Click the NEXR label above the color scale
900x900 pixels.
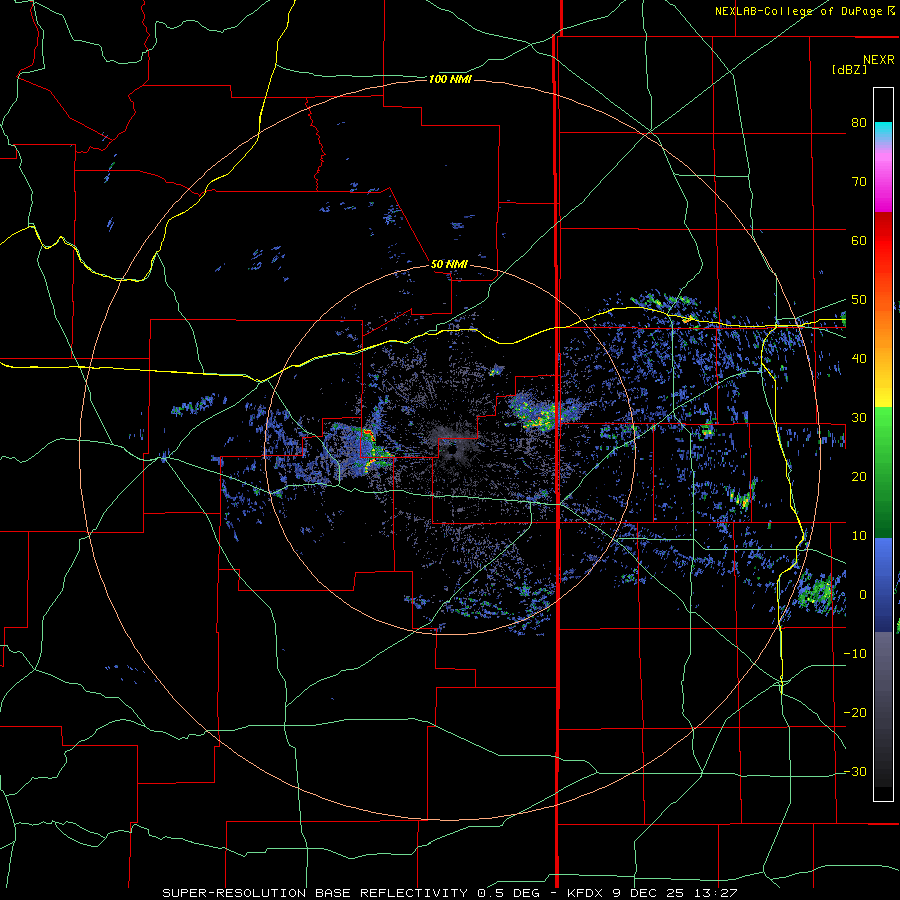click(x=879, y=60)
